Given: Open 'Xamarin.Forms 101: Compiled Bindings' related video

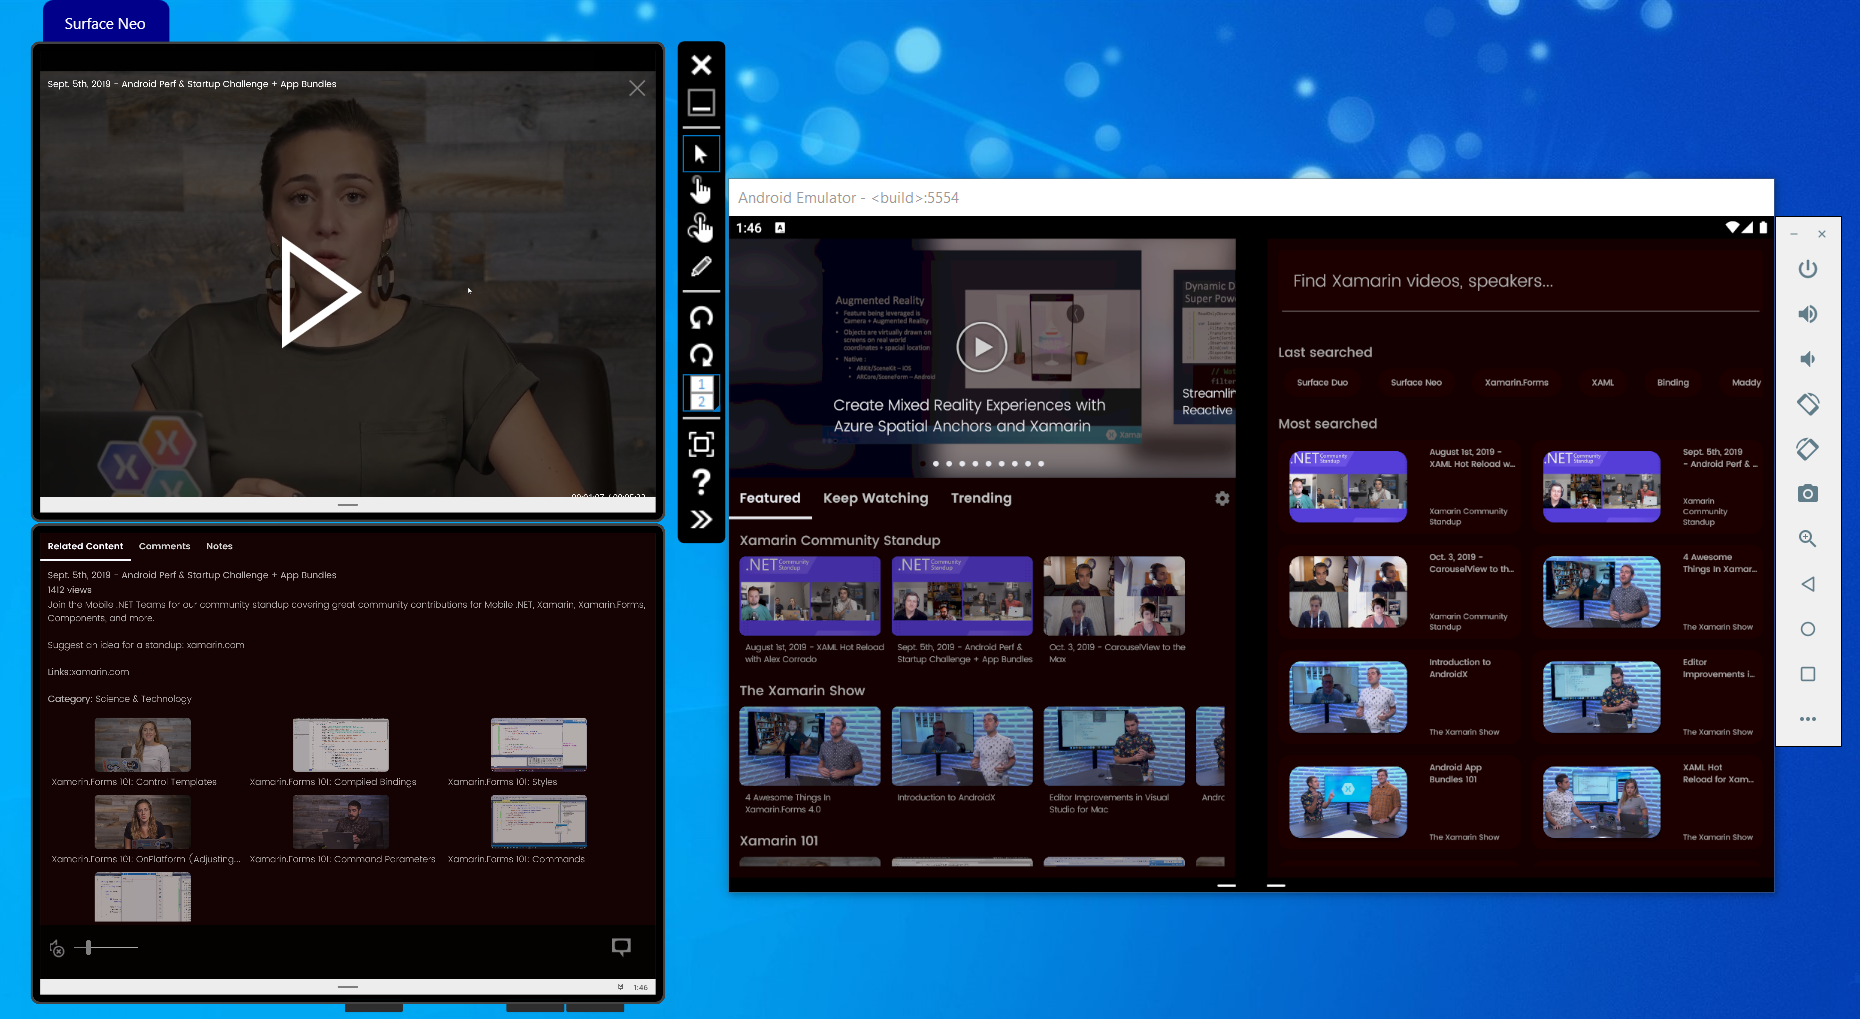Looking at the screenshot, I should point(340,745).
